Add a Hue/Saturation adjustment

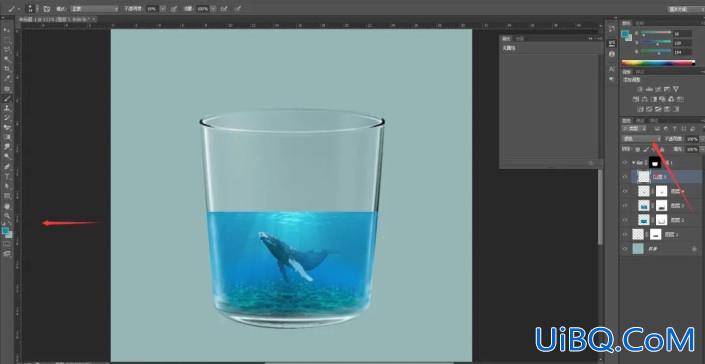coord(636,99)
